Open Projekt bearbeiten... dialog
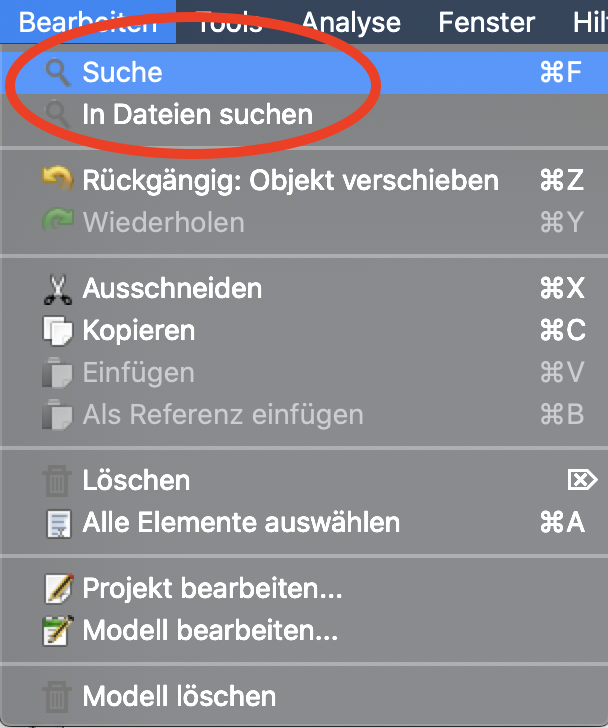 click(304, 588)
